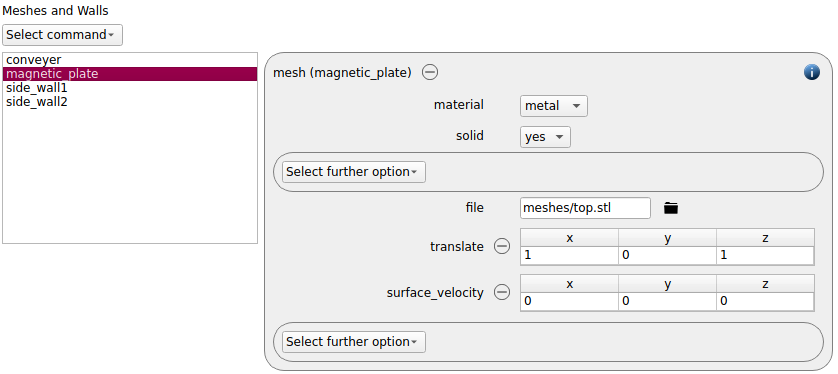The image size is (838, 374).
Task: Open the Select command dropdown
Action: (x=63, y=35)
